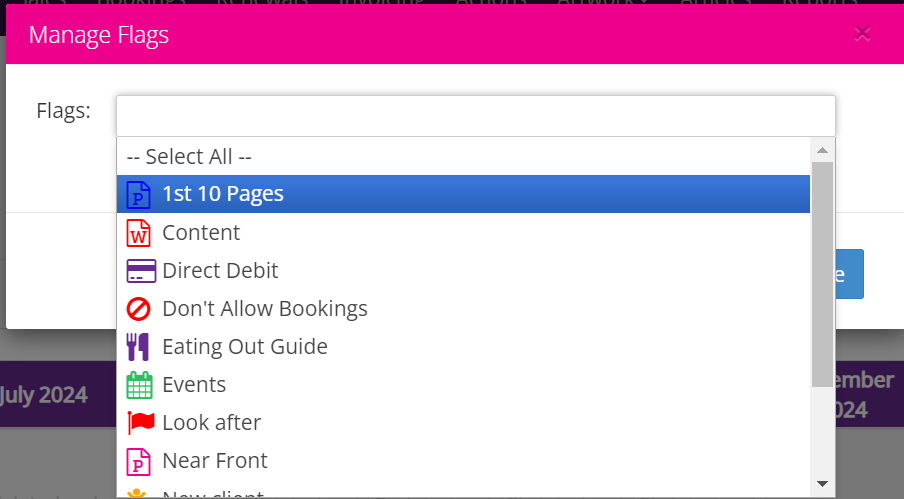Click the blue P icon for 1st 10 Pages
The width and height of the screenshot is (904, 499).
tap(138, 195)
